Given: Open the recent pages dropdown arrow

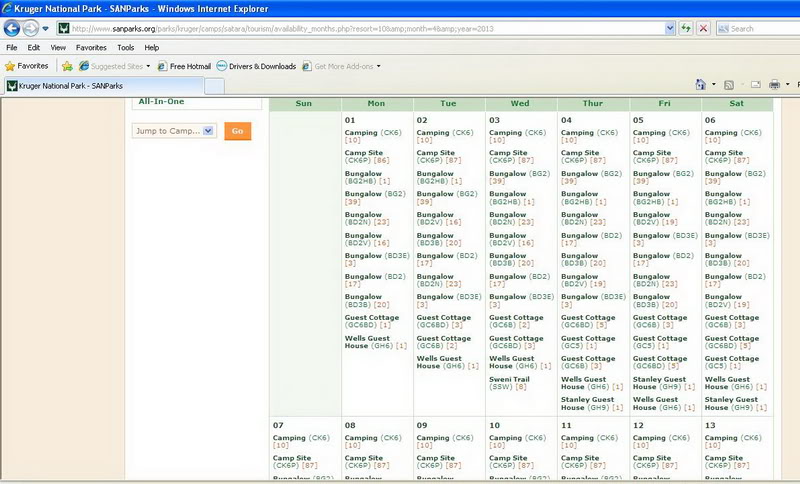Looking at the screenshot, I should 45,29.
